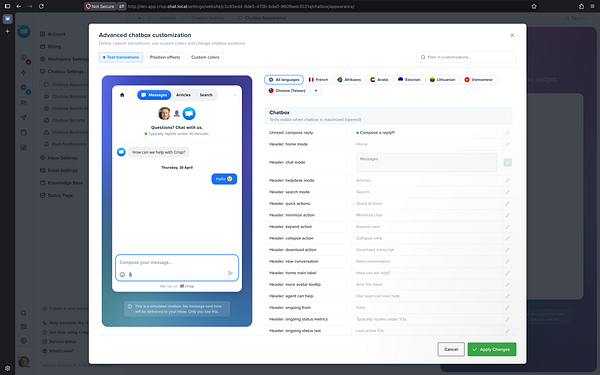
Task: Click the 'Apply Changes' button
Action: point(492,349)
